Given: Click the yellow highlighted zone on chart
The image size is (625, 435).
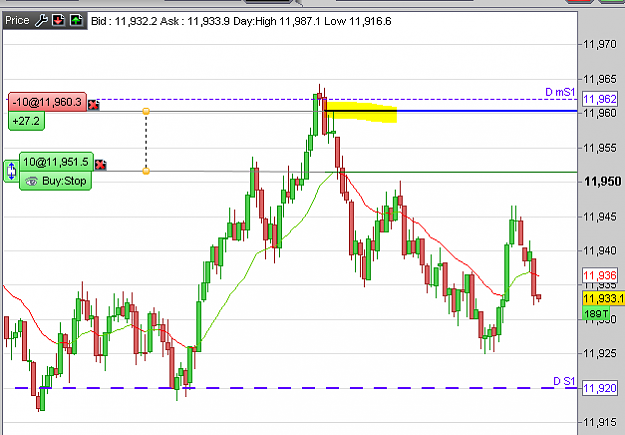Looking at the screenshot, I should click(361, 111).
